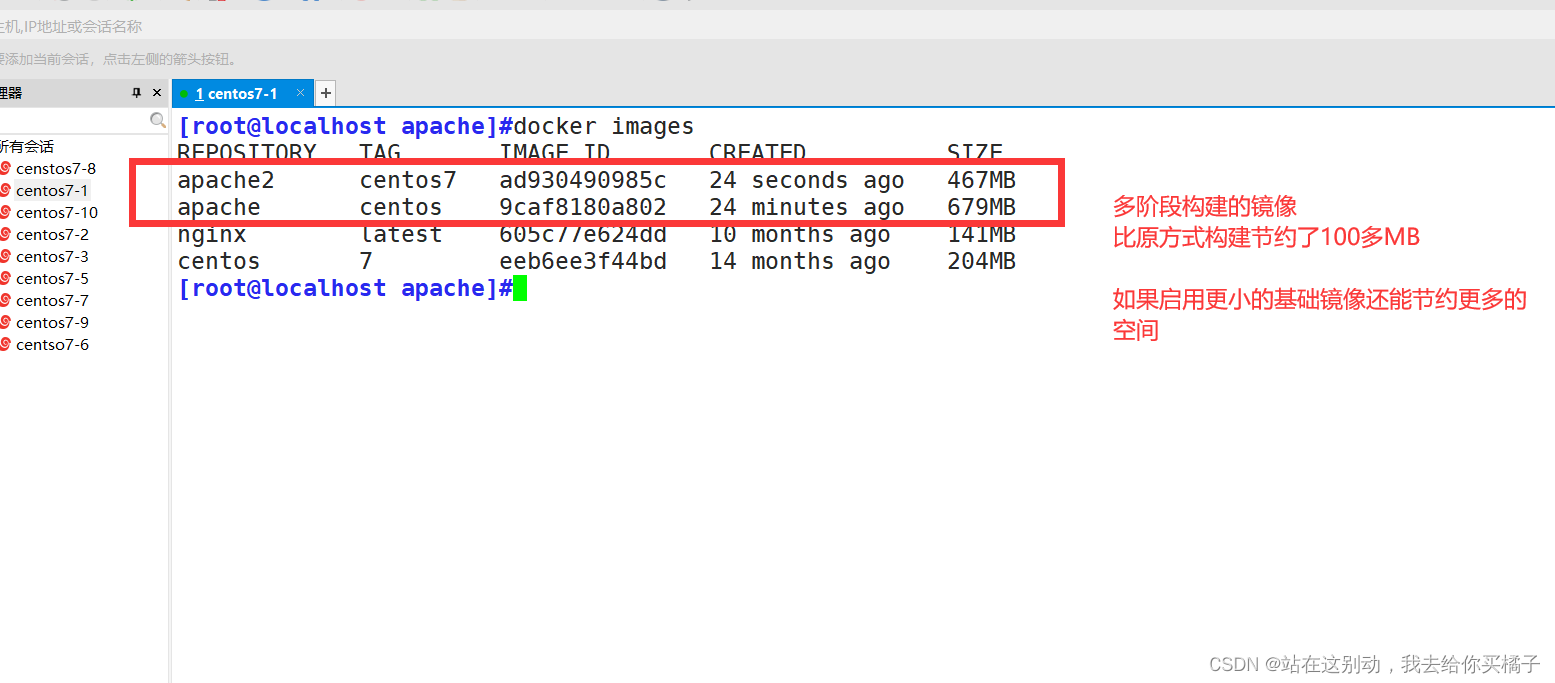
Task: Click the session search magnifier icon
Action: [x=157, y=120]
